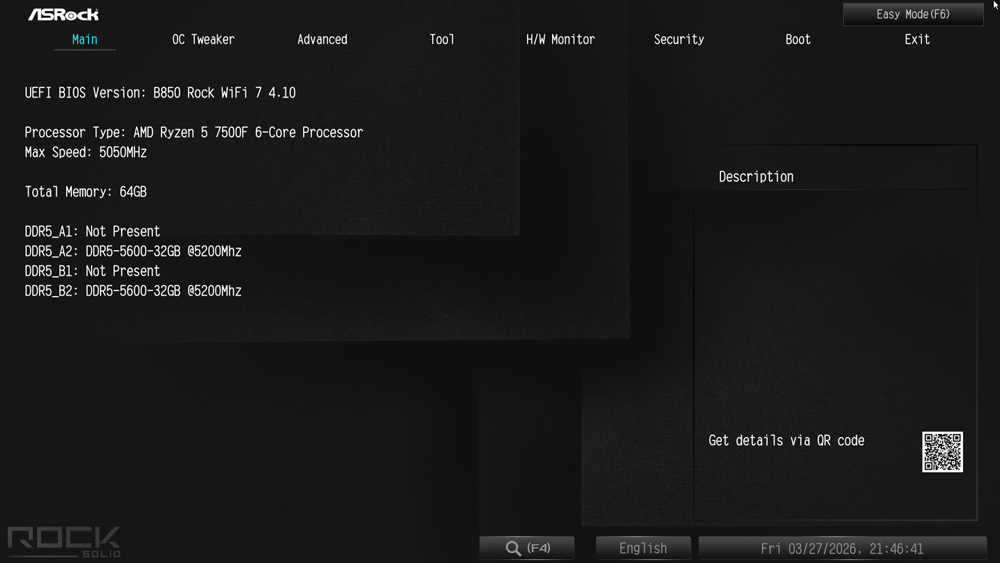Switch to the Main tab

85,39
